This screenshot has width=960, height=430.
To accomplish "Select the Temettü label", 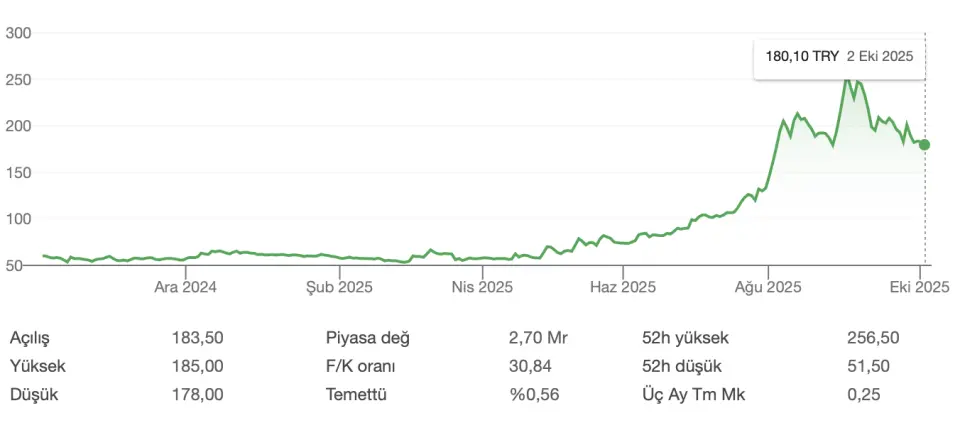I will [356, 394].
